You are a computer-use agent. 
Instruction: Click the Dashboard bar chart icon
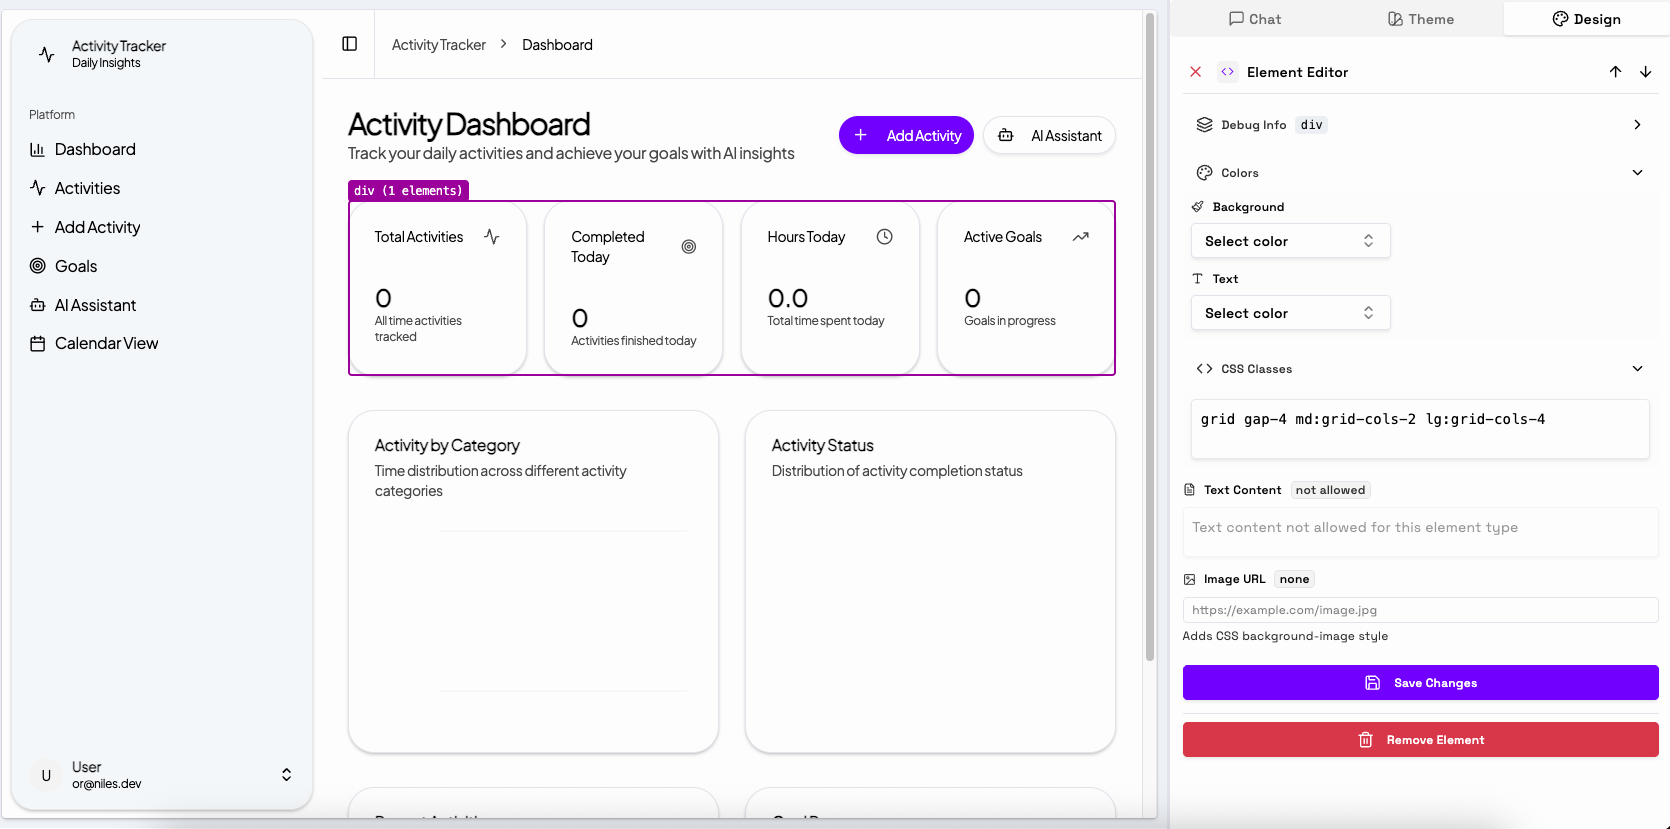(37, 150)
